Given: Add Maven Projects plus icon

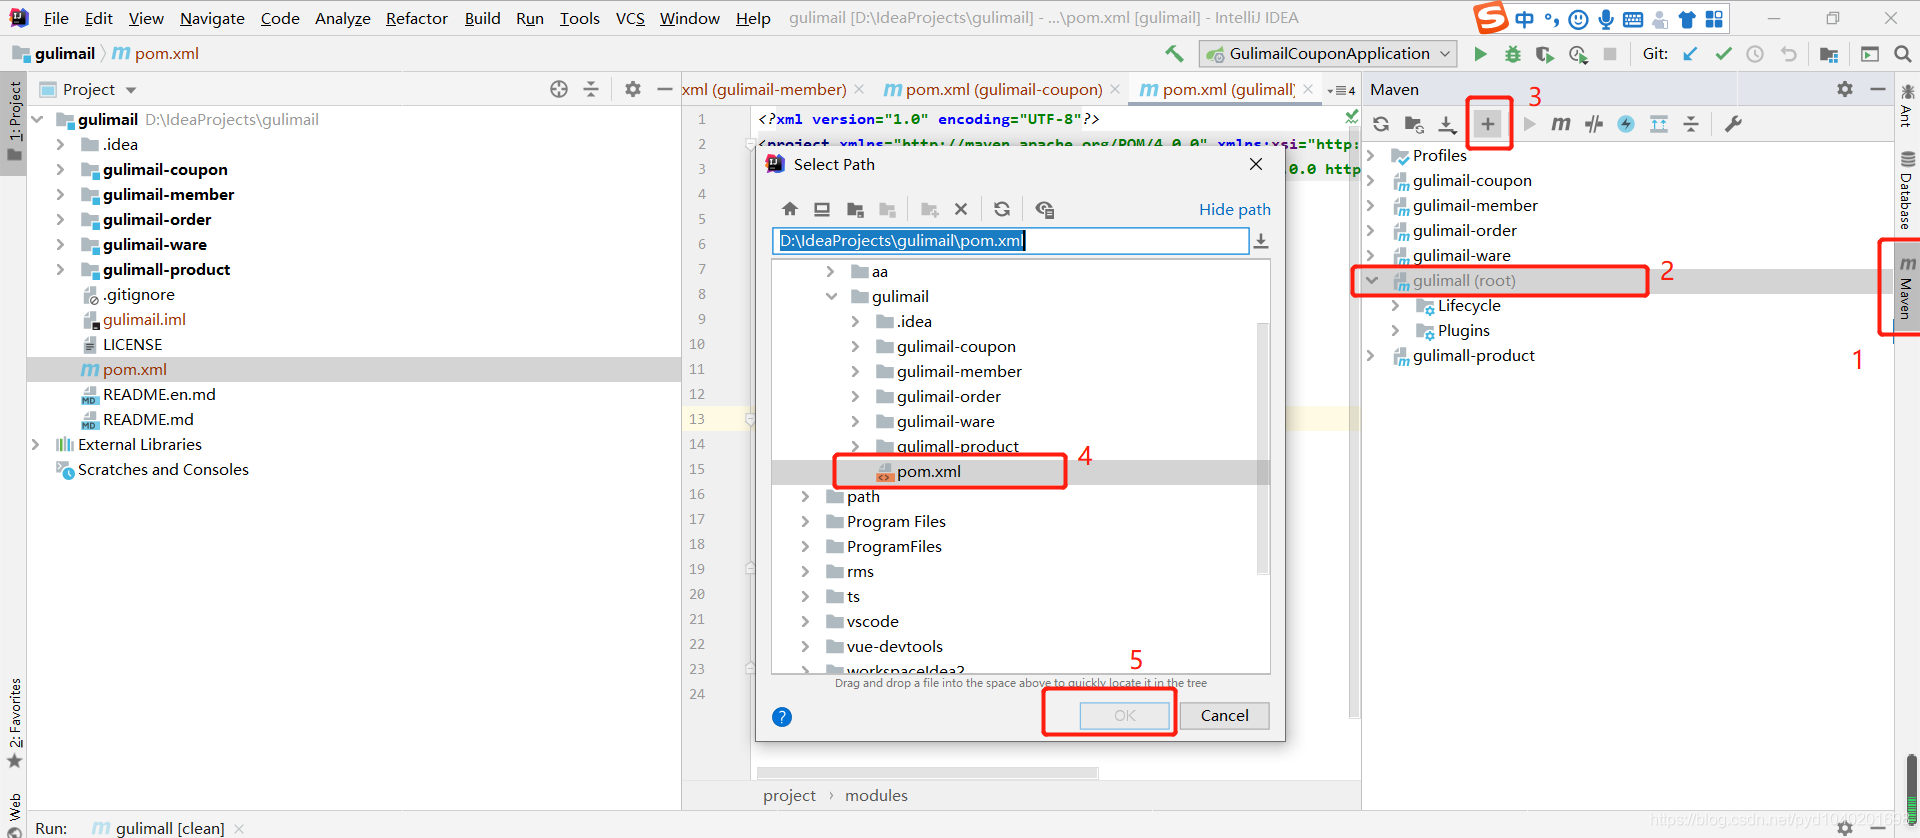Looking at the screenshot, I should click(1488, 124).
